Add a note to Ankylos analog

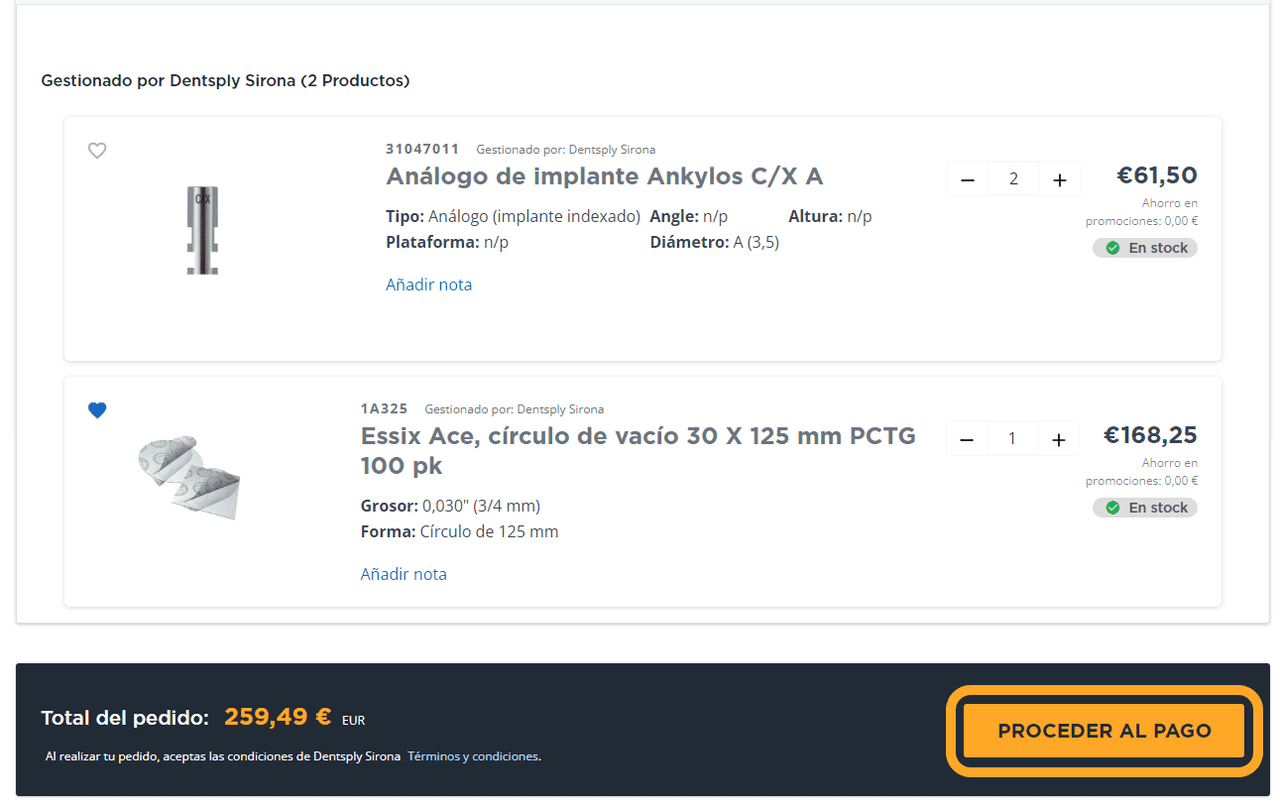[428, 285]
